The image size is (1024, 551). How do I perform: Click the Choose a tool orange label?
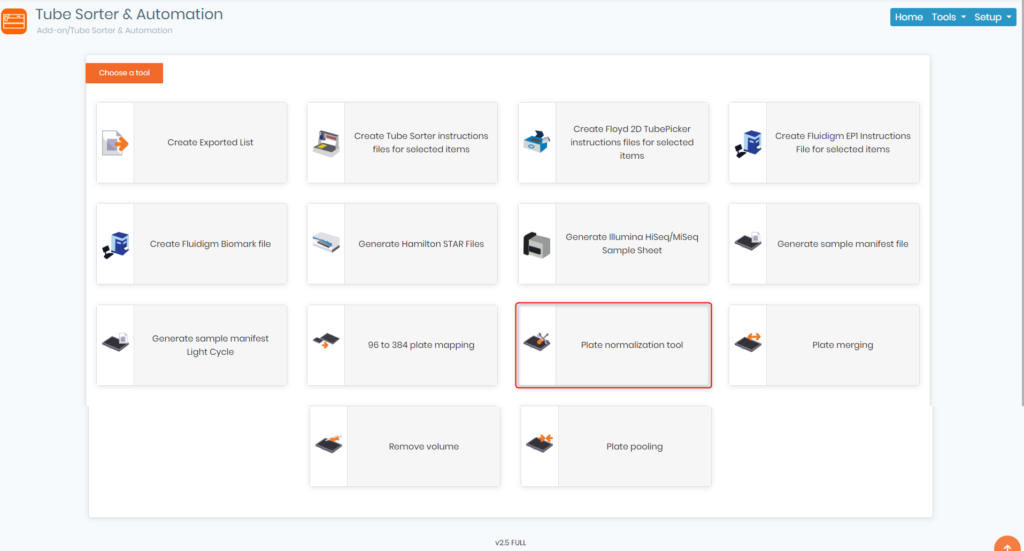(x=124, y=72)
